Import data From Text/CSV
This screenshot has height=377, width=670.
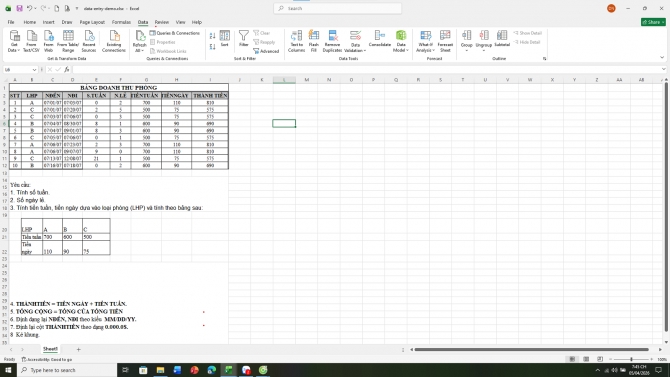point(31,41)
